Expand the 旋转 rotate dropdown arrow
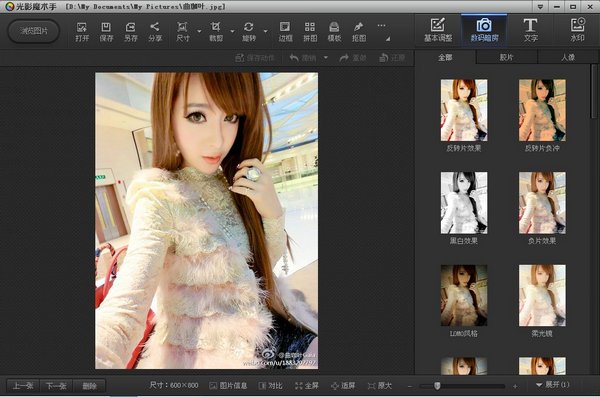 click(265, 31)
